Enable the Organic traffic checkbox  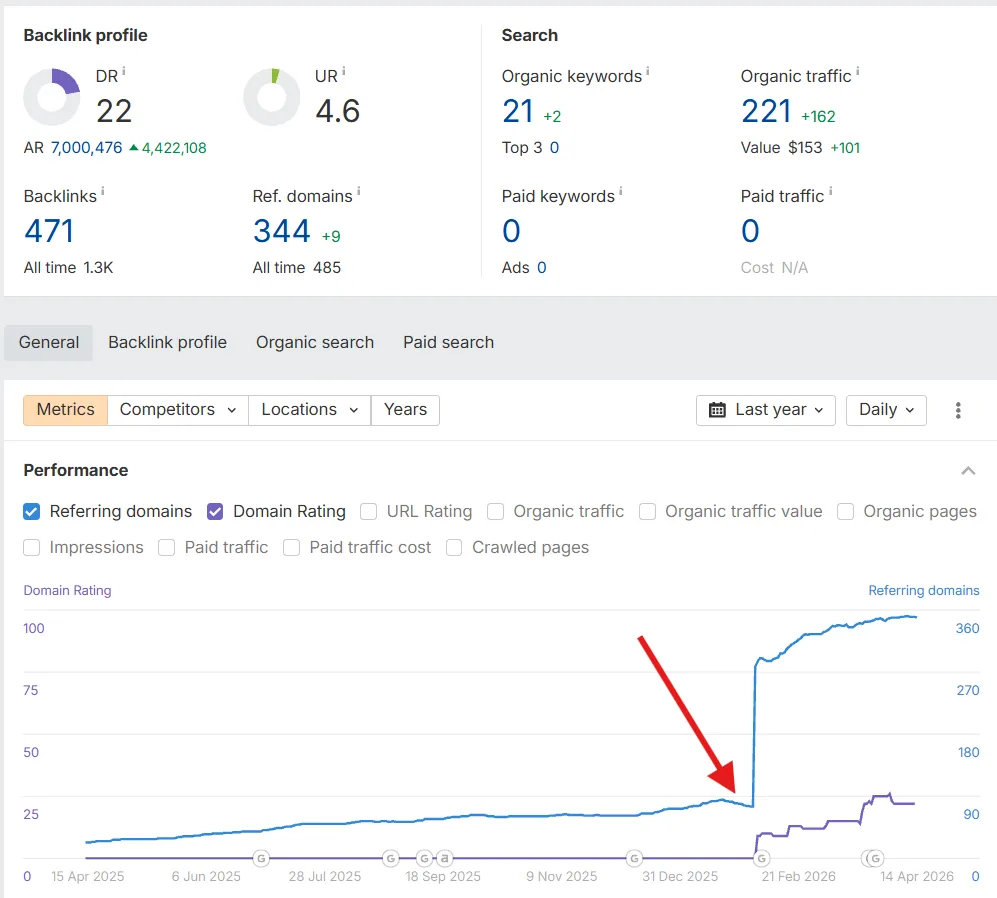496,512
